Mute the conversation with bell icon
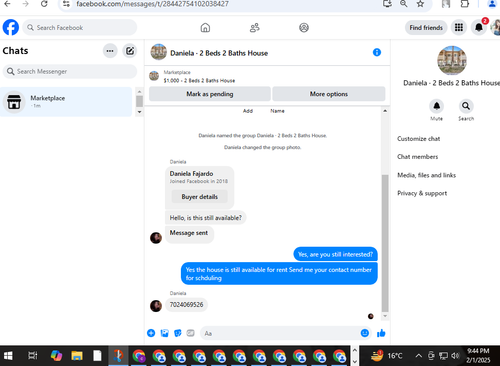This screenshot has width=500, height=366. tap(436, 106)
